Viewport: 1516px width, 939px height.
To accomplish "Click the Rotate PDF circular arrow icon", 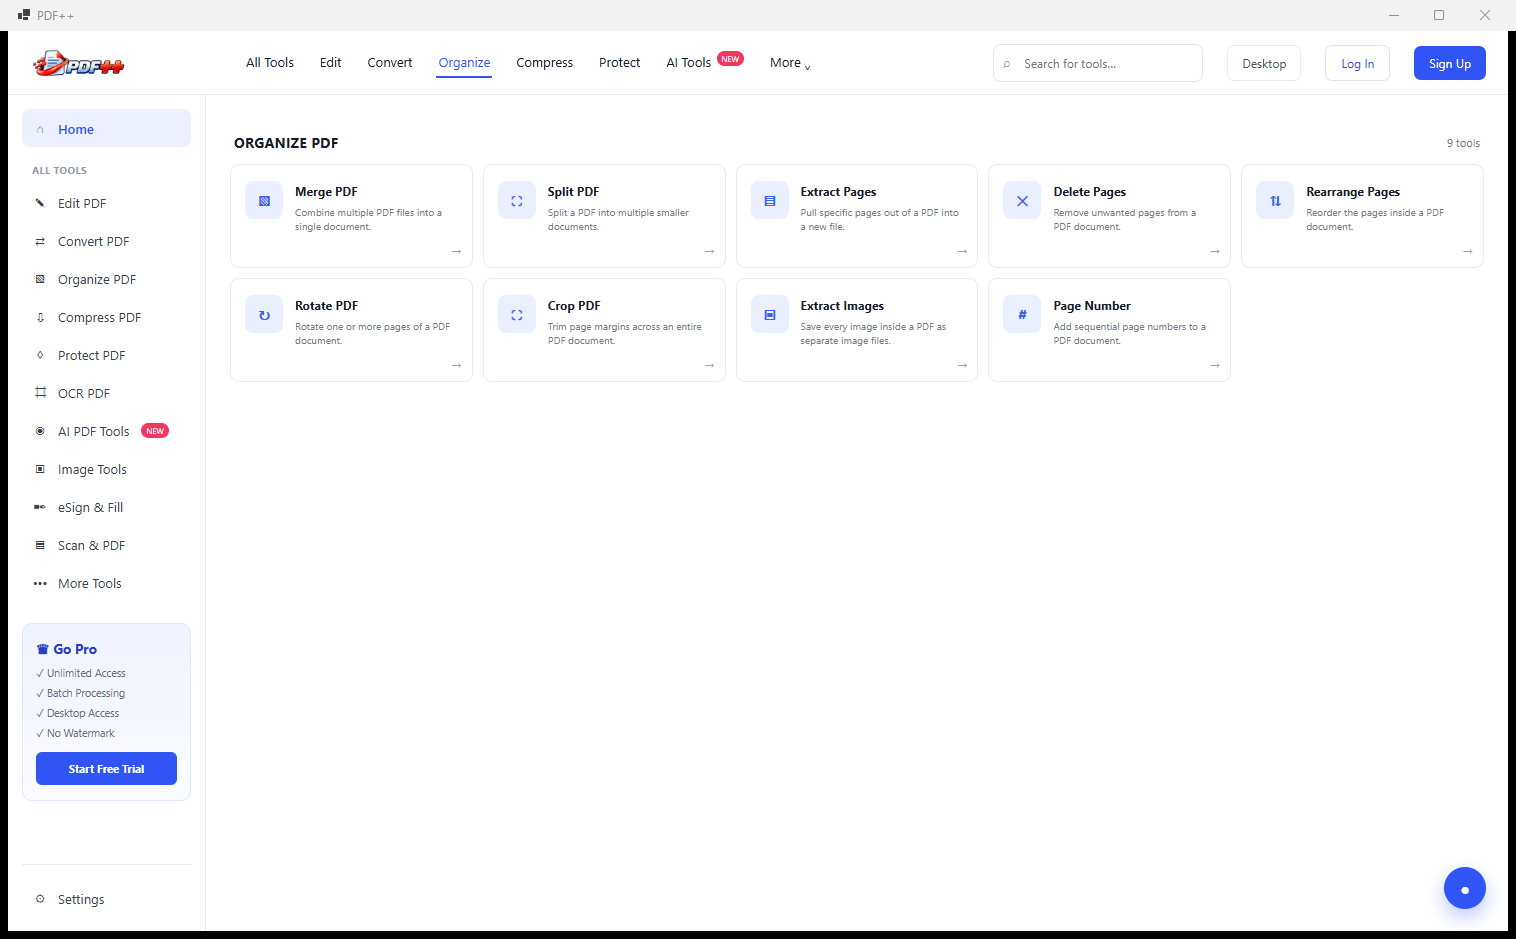I will click(x=264, y=315).
